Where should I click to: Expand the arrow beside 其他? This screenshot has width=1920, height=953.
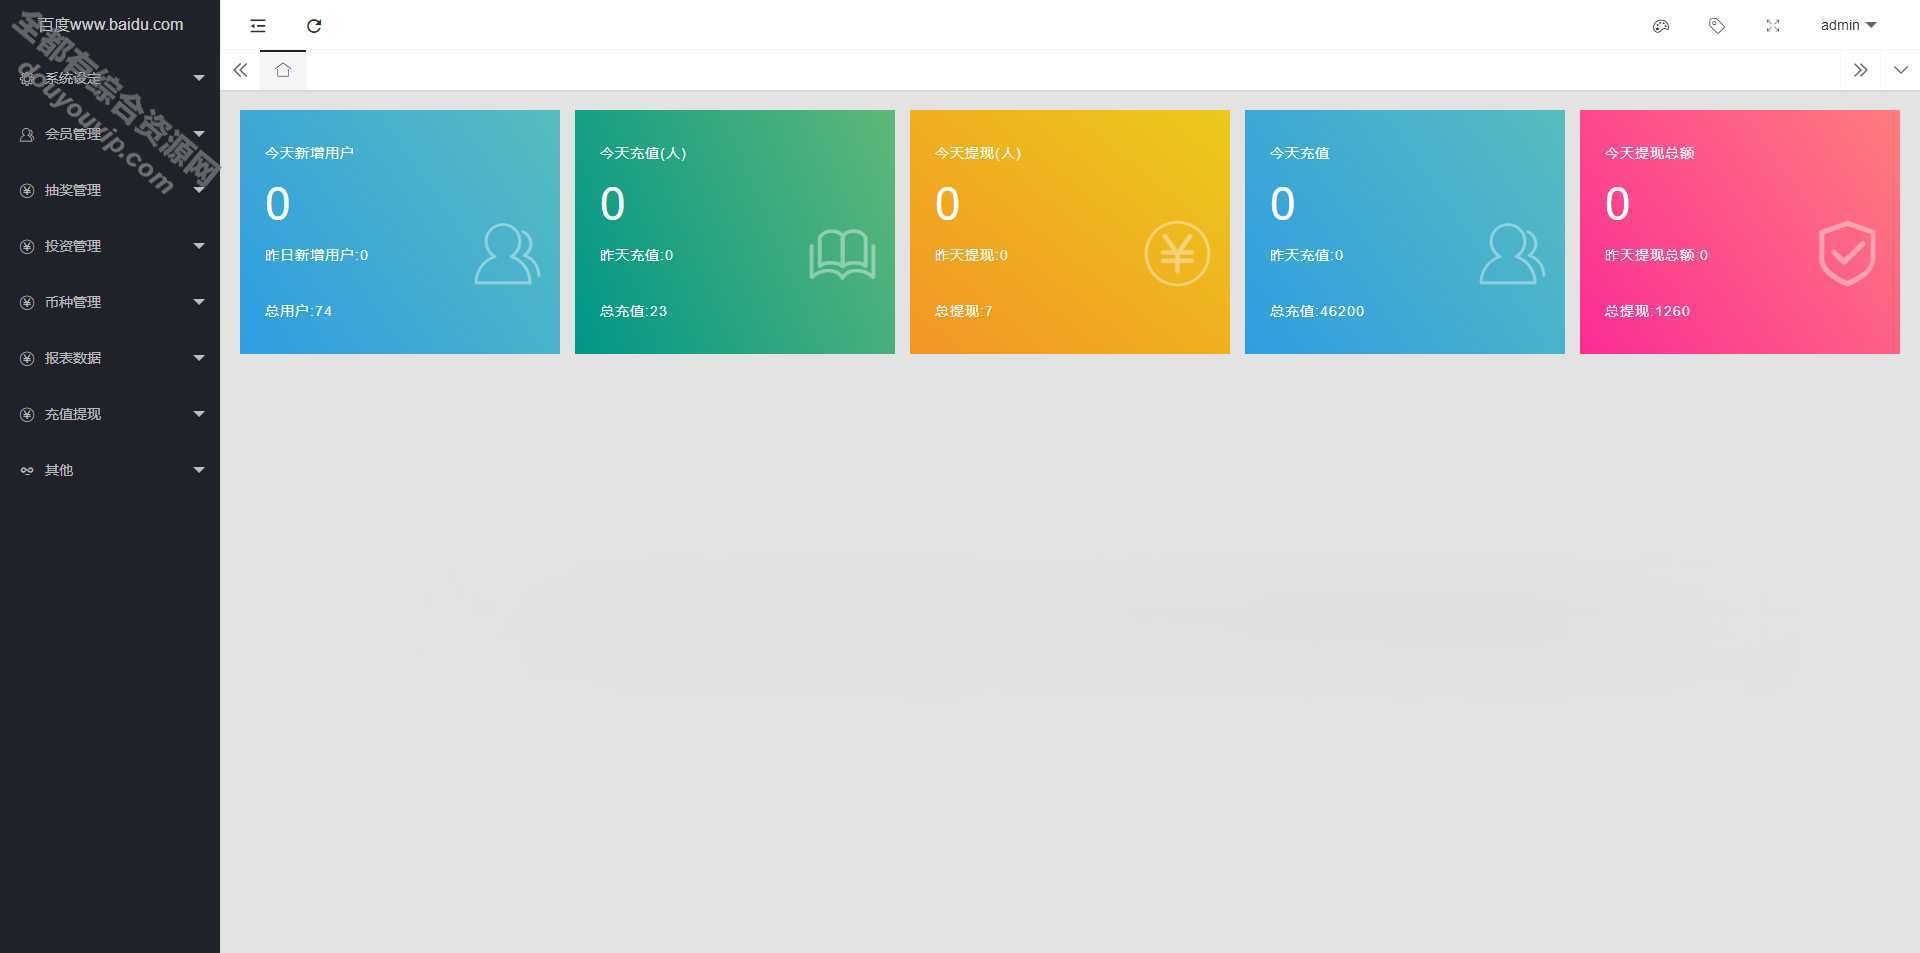[x=199, y=470]
